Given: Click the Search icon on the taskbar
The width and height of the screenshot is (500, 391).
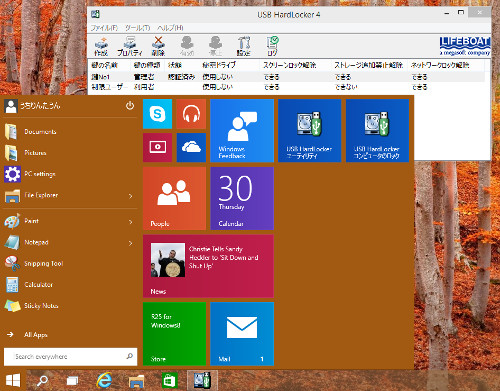Looking at the screenshot, I should pyautogui.click(x=42, y=380).
